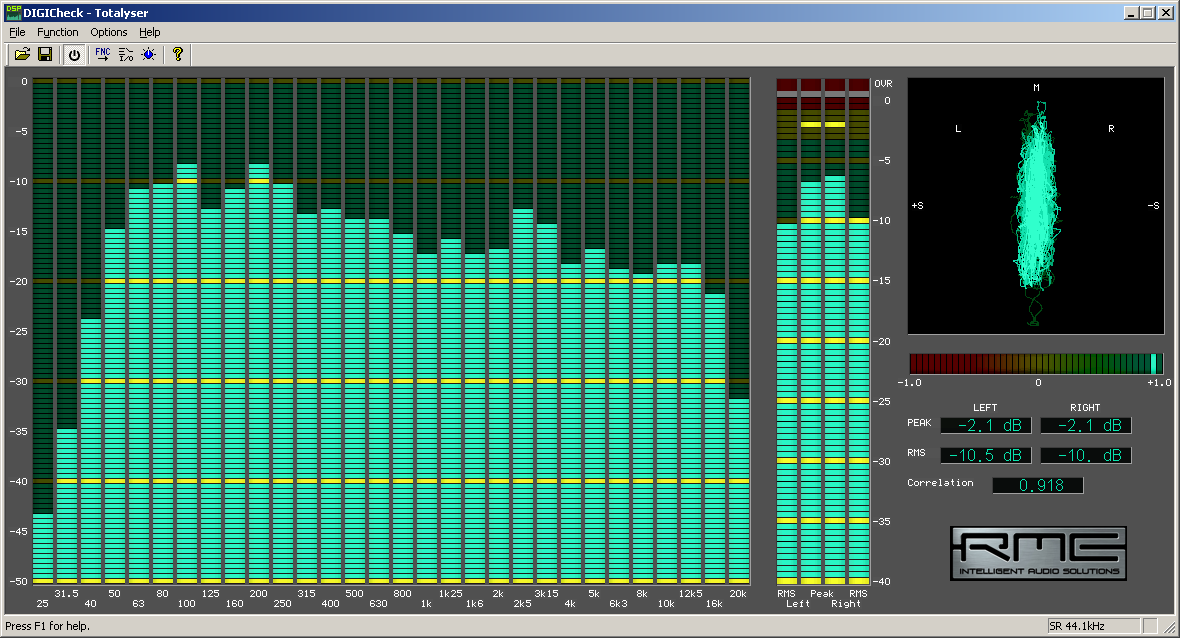
Task: Open the I/O input device setup icon
Action: 126,54
